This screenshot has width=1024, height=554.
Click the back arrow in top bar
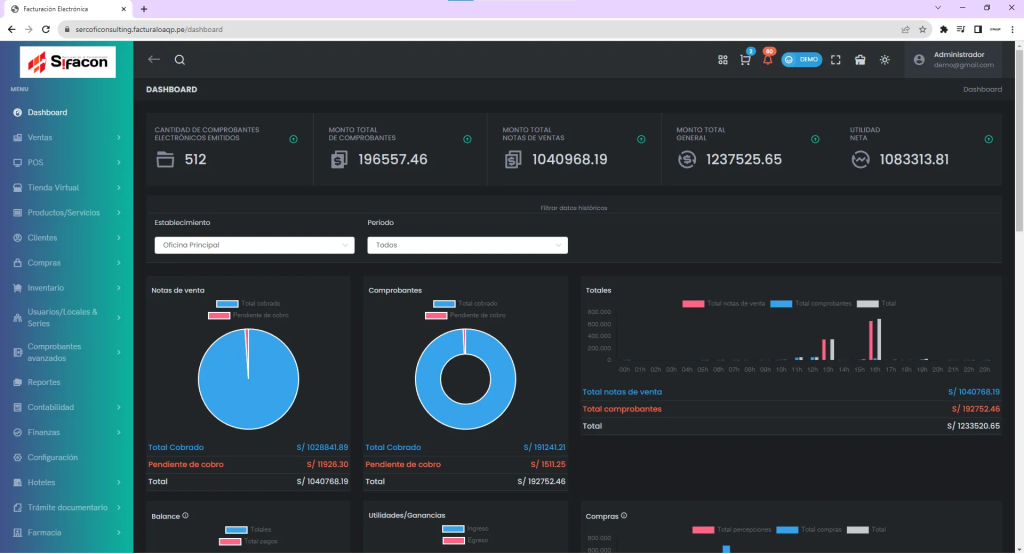[x=154, y=60]
